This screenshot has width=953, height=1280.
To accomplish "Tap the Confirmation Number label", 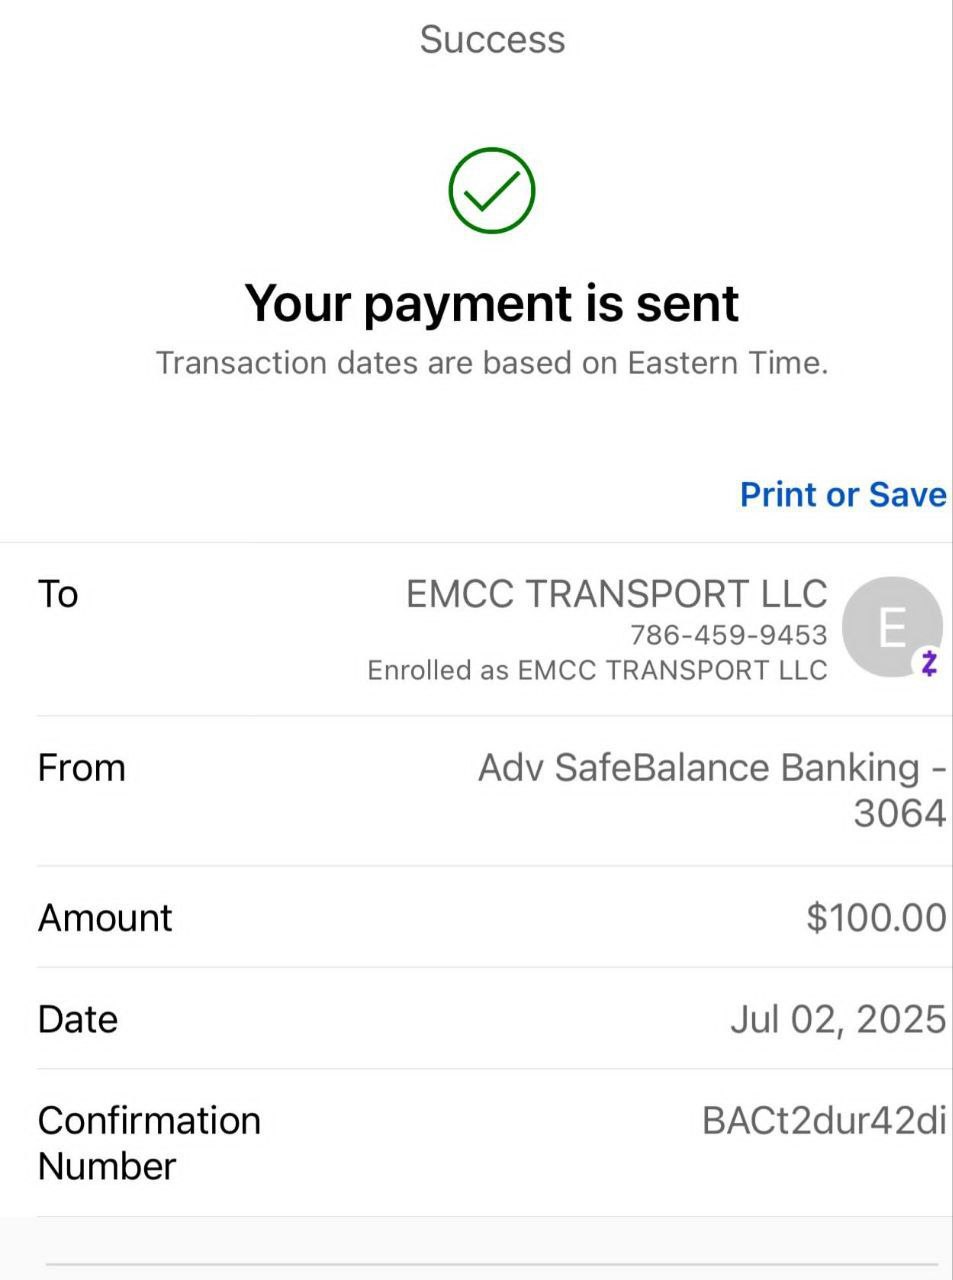I will (x=149, y=1143).
